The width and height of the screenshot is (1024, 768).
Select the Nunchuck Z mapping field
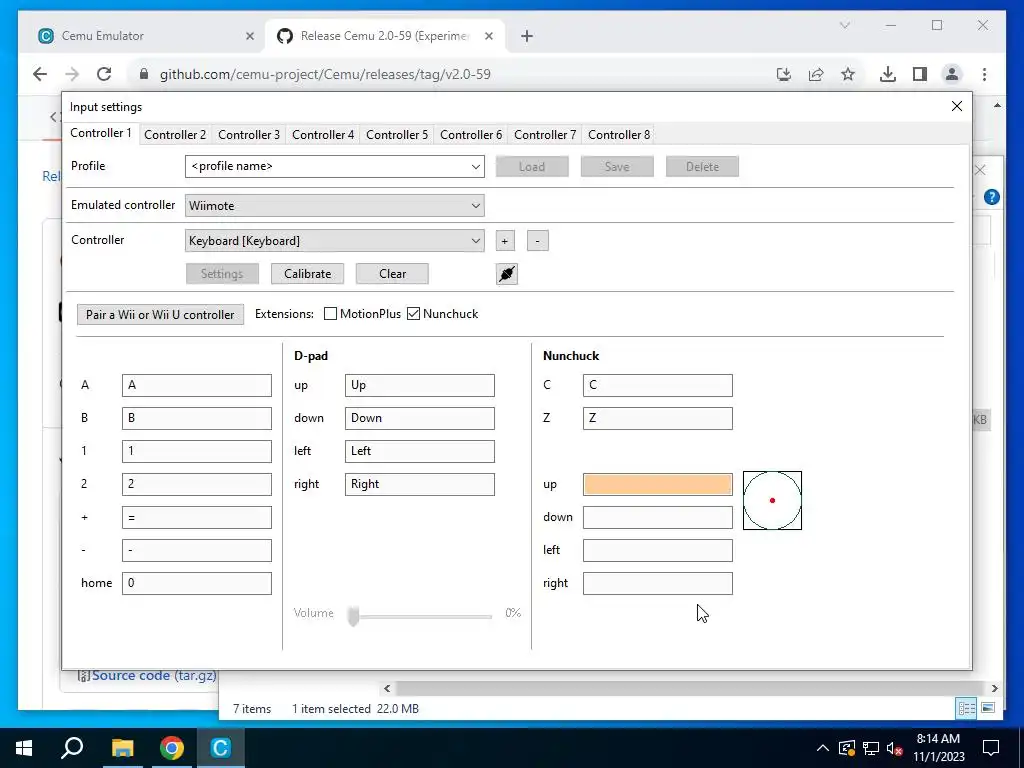pyautogui.click(x=658, y=419)
